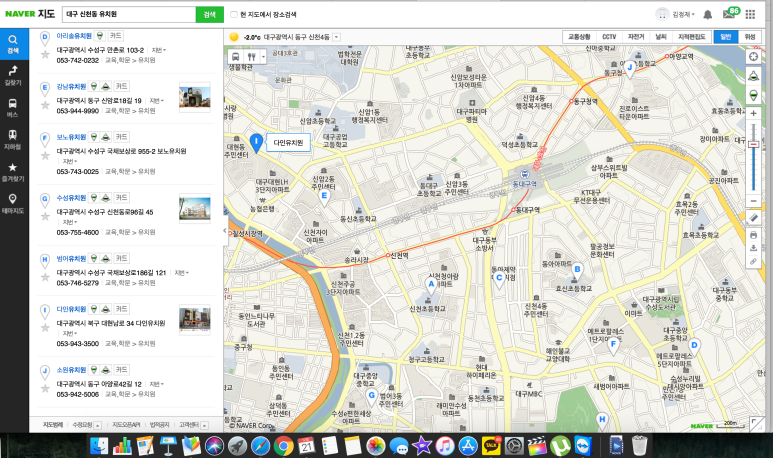This screenshot has height=458, width=773.
Task: Open the 즐겨찾기 favorites sidebar icon
Action: click(13, 172)
